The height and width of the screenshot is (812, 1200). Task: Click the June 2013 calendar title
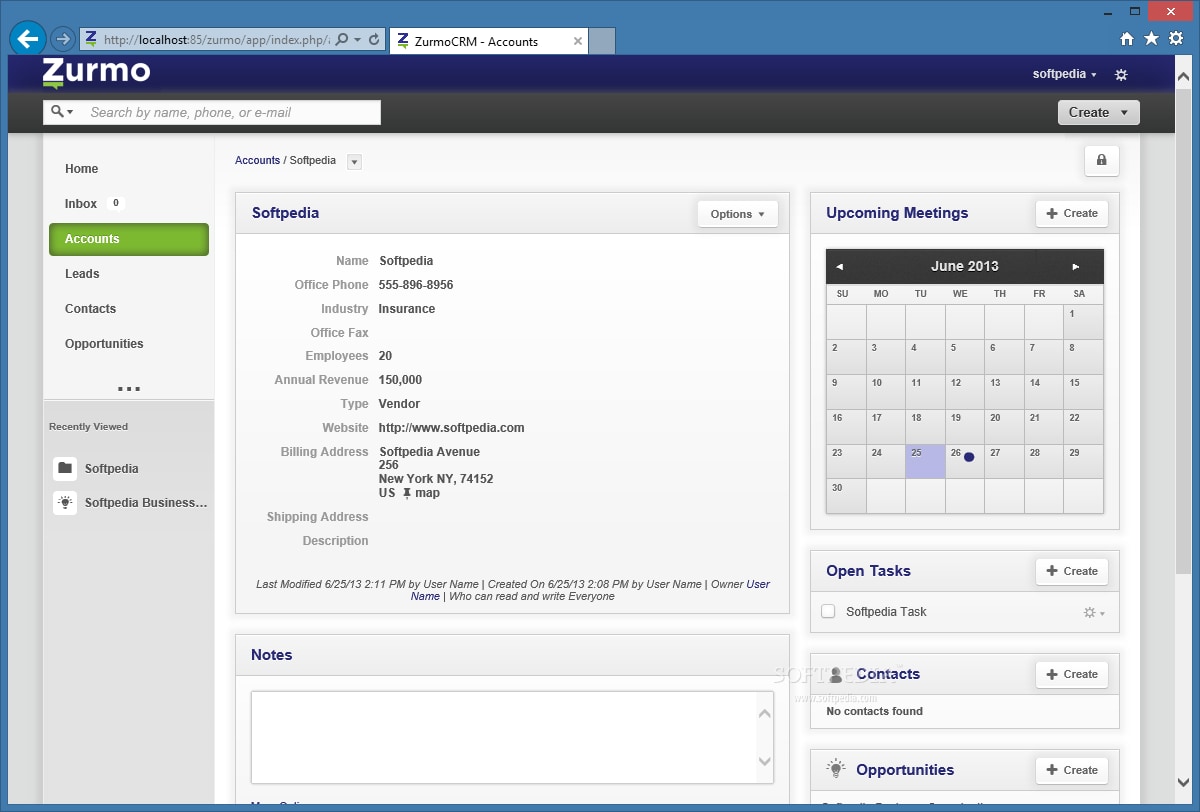click(964, 266)
